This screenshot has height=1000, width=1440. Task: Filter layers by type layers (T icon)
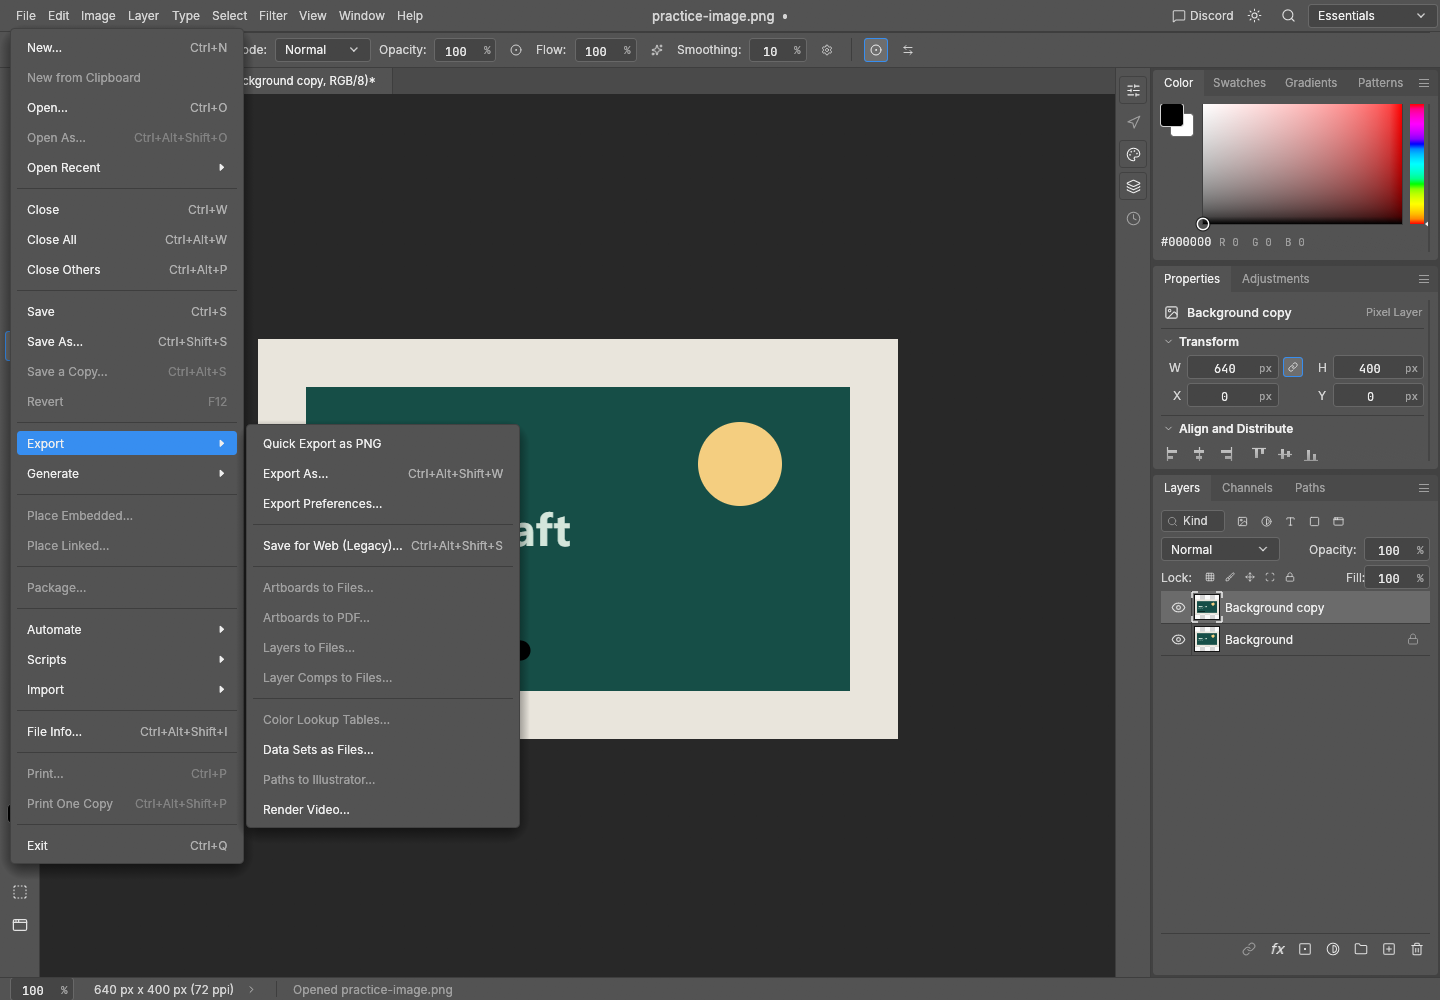(x=1290, y=521)
